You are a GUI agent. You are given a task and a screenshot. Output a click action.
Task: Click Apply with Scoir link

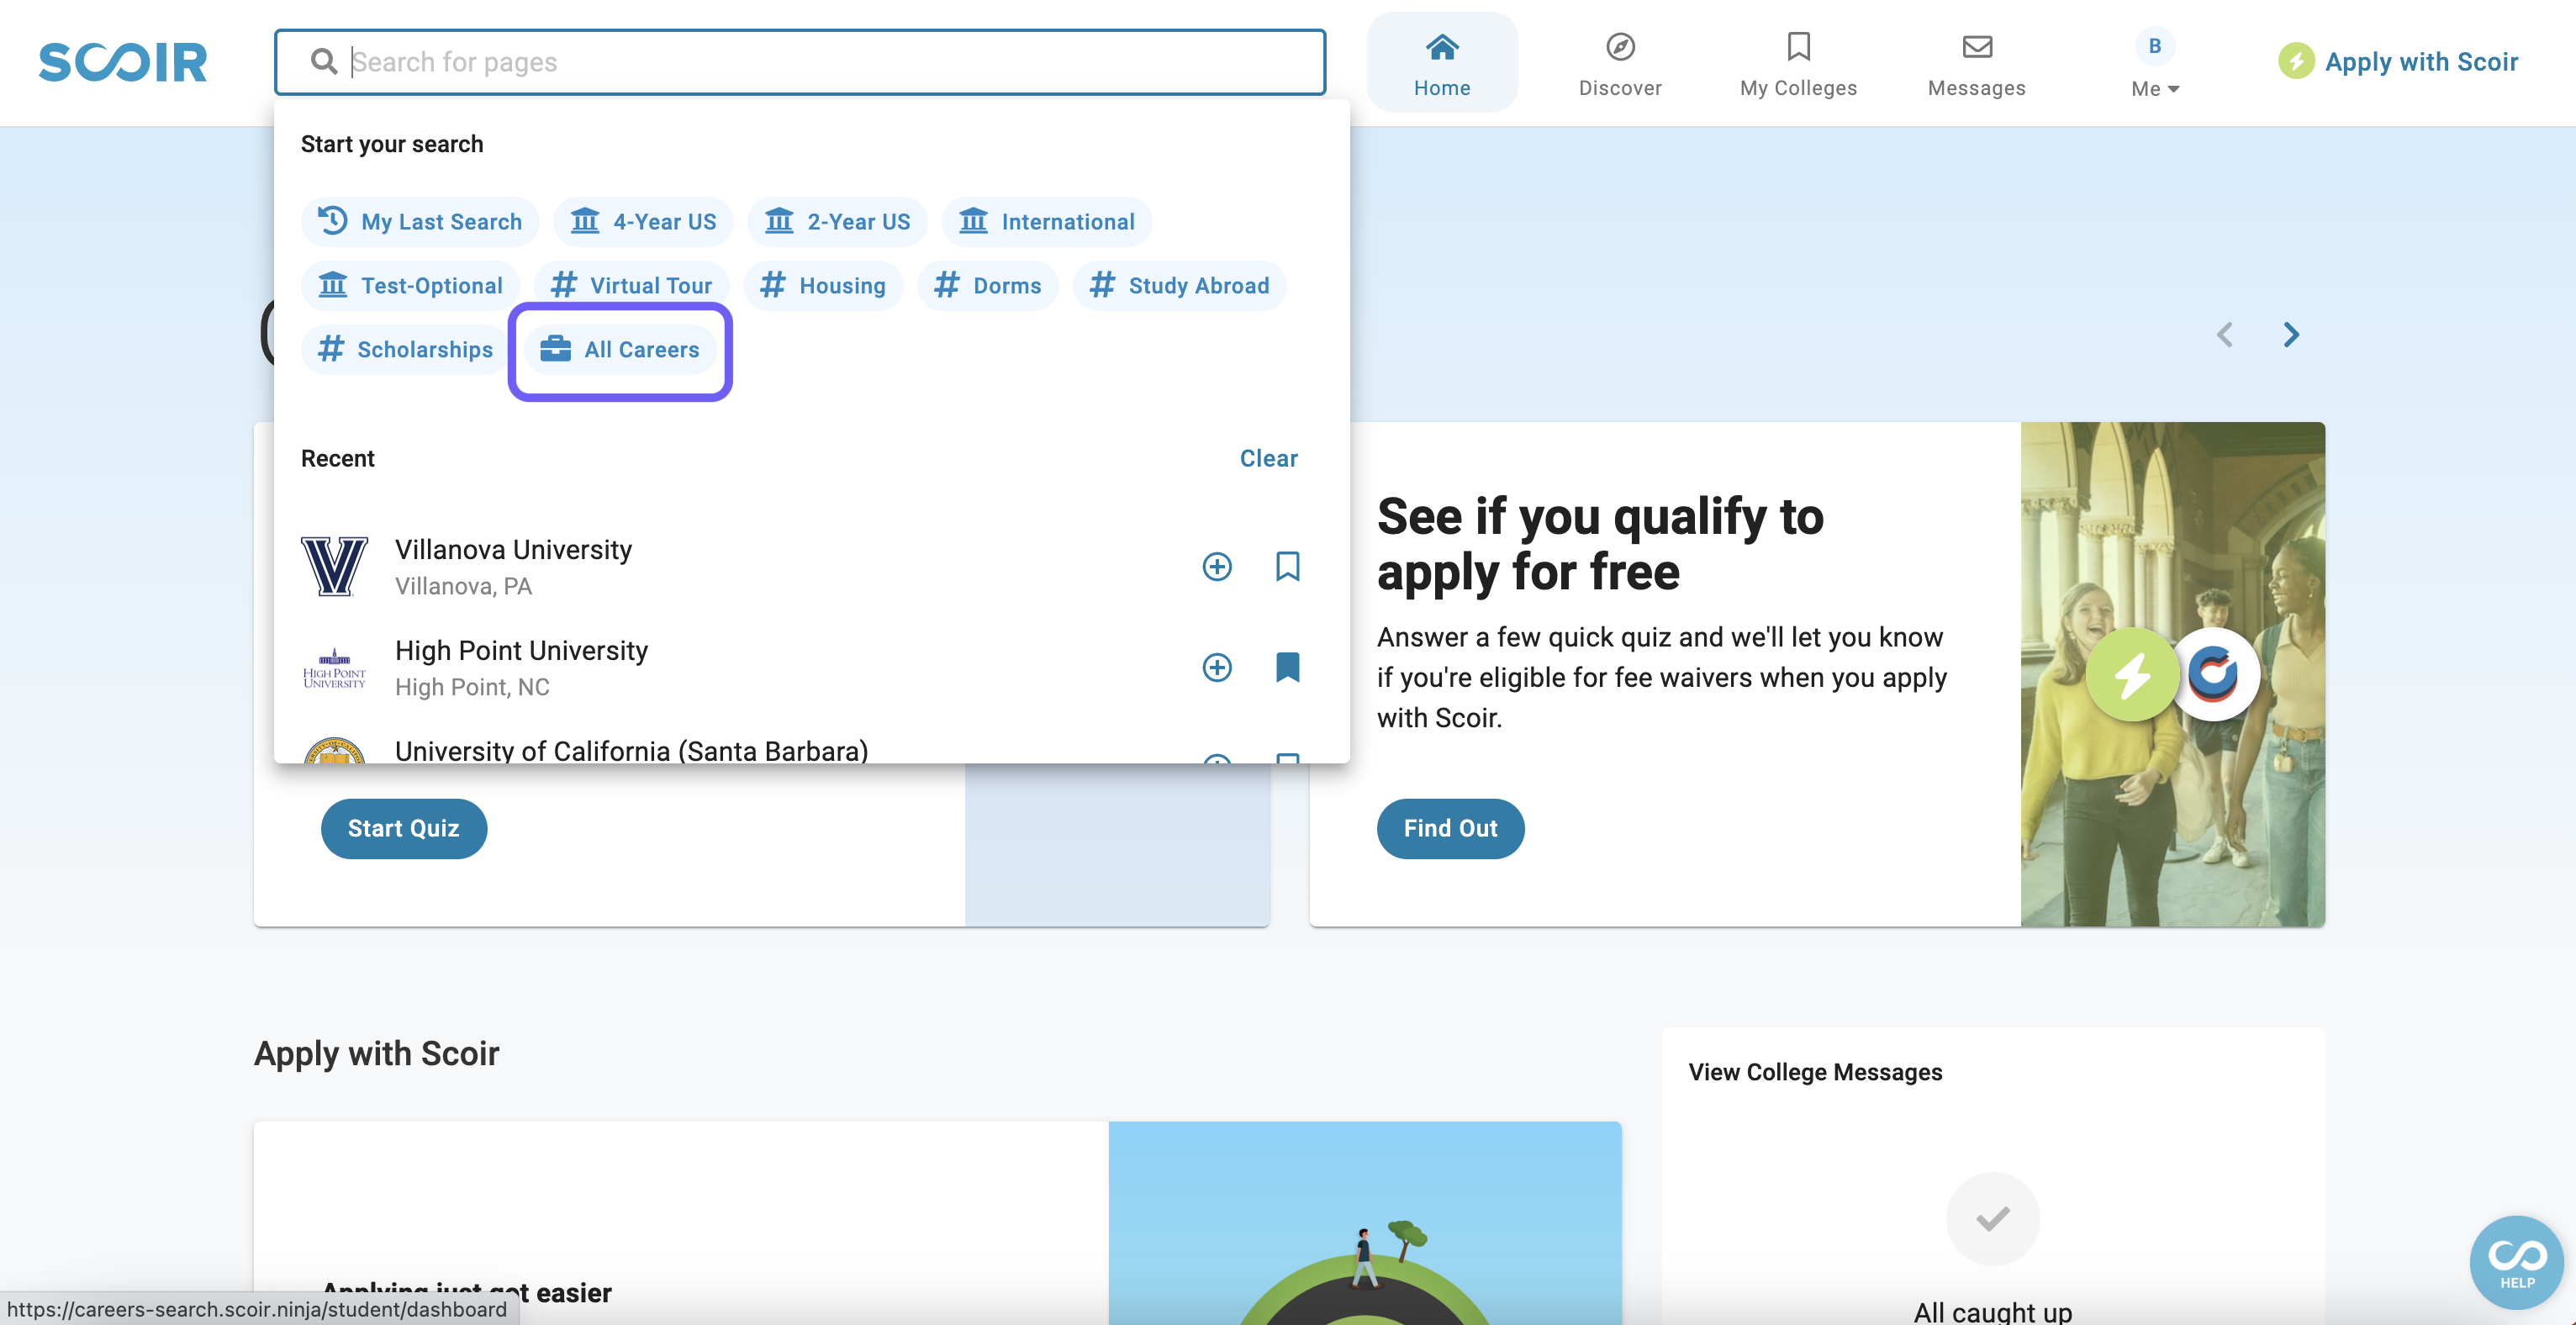click(2420, 62)
